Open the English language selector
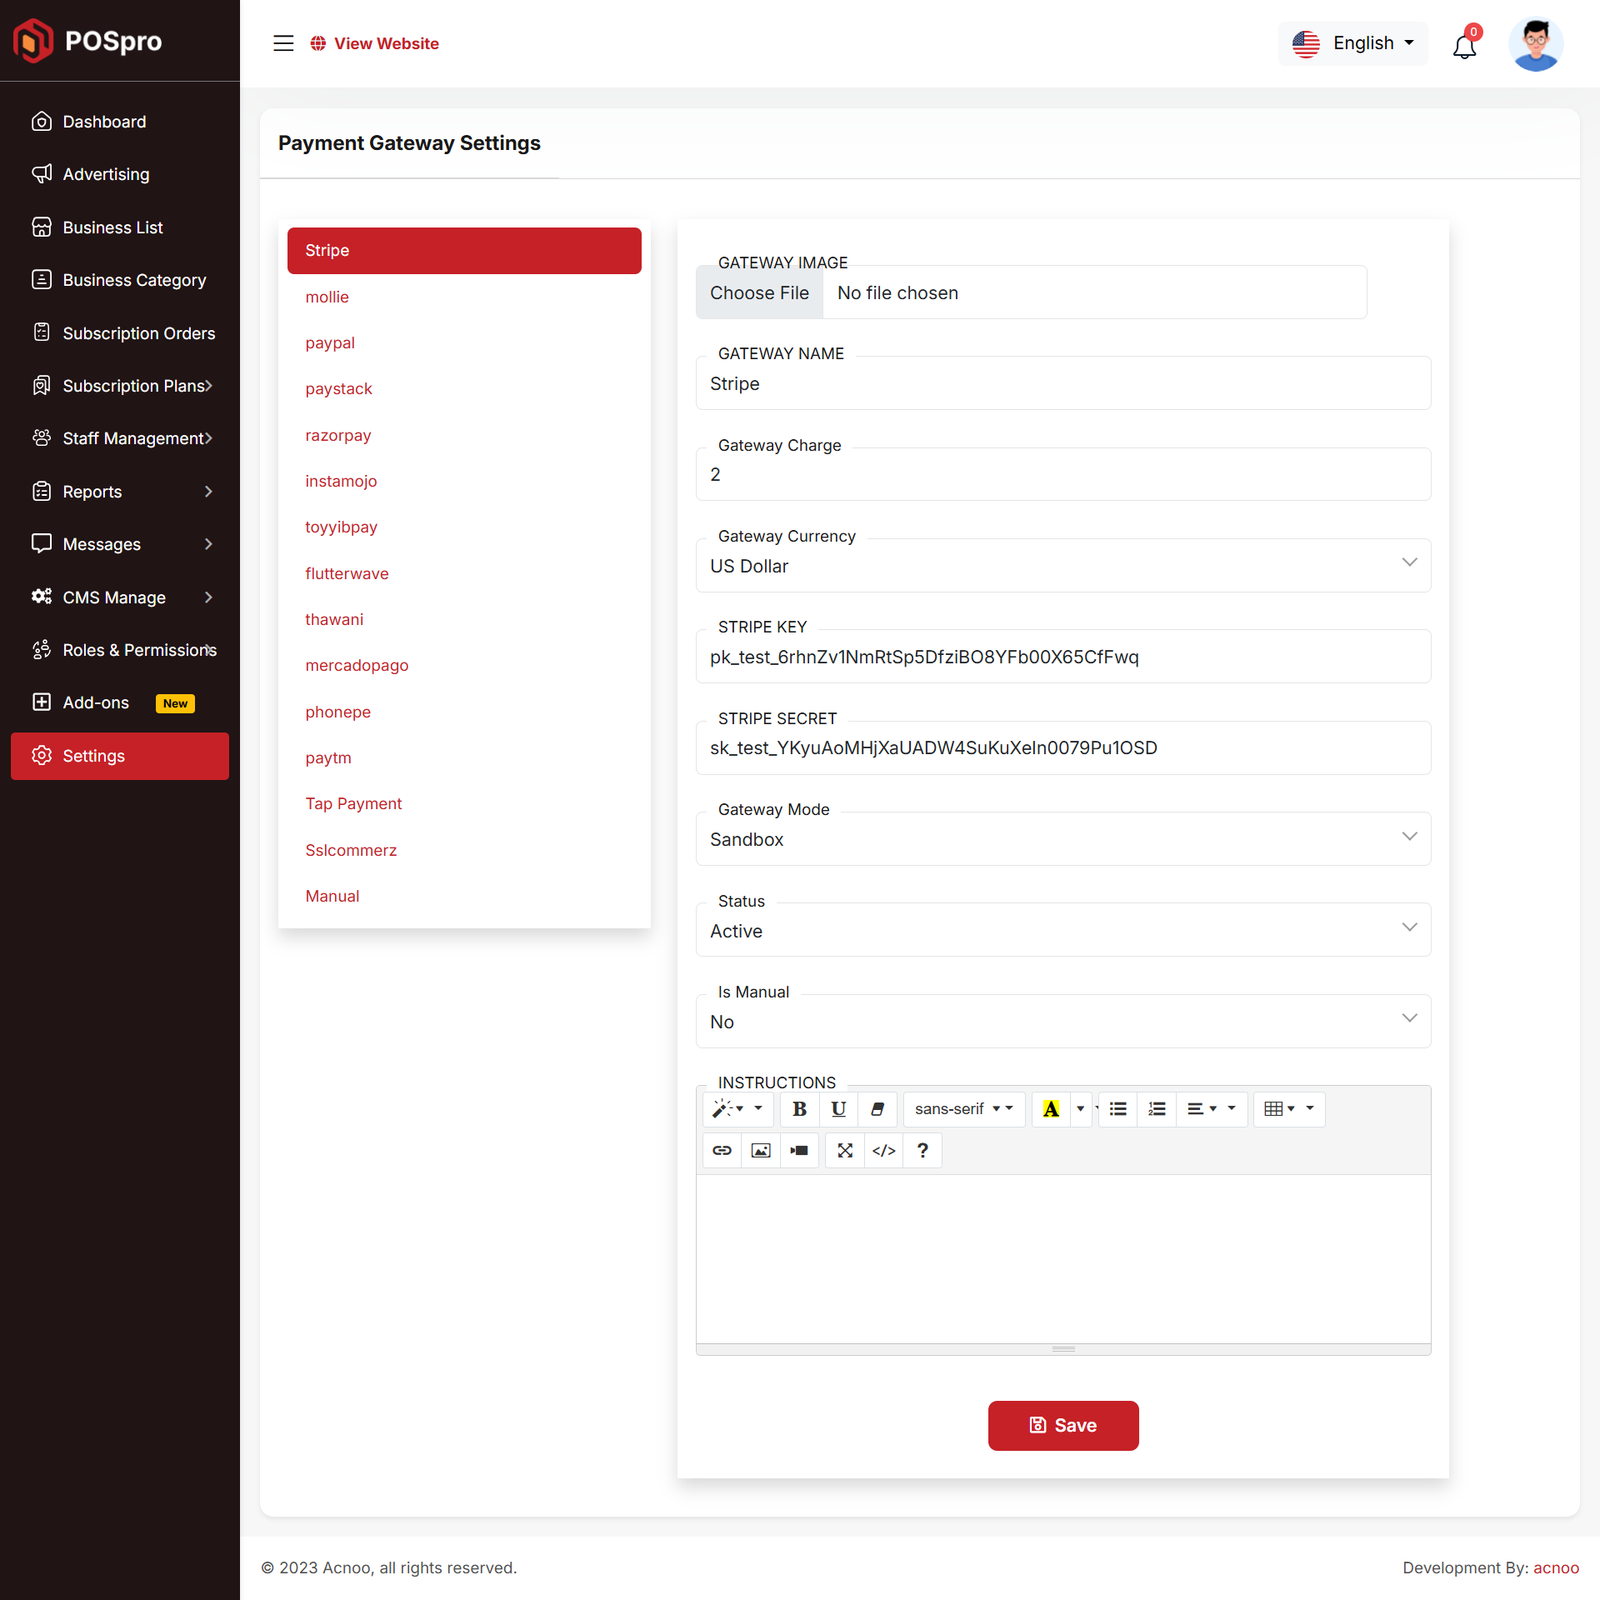The height and width of the screenshot is (1600, 1600). (1353, 43)
